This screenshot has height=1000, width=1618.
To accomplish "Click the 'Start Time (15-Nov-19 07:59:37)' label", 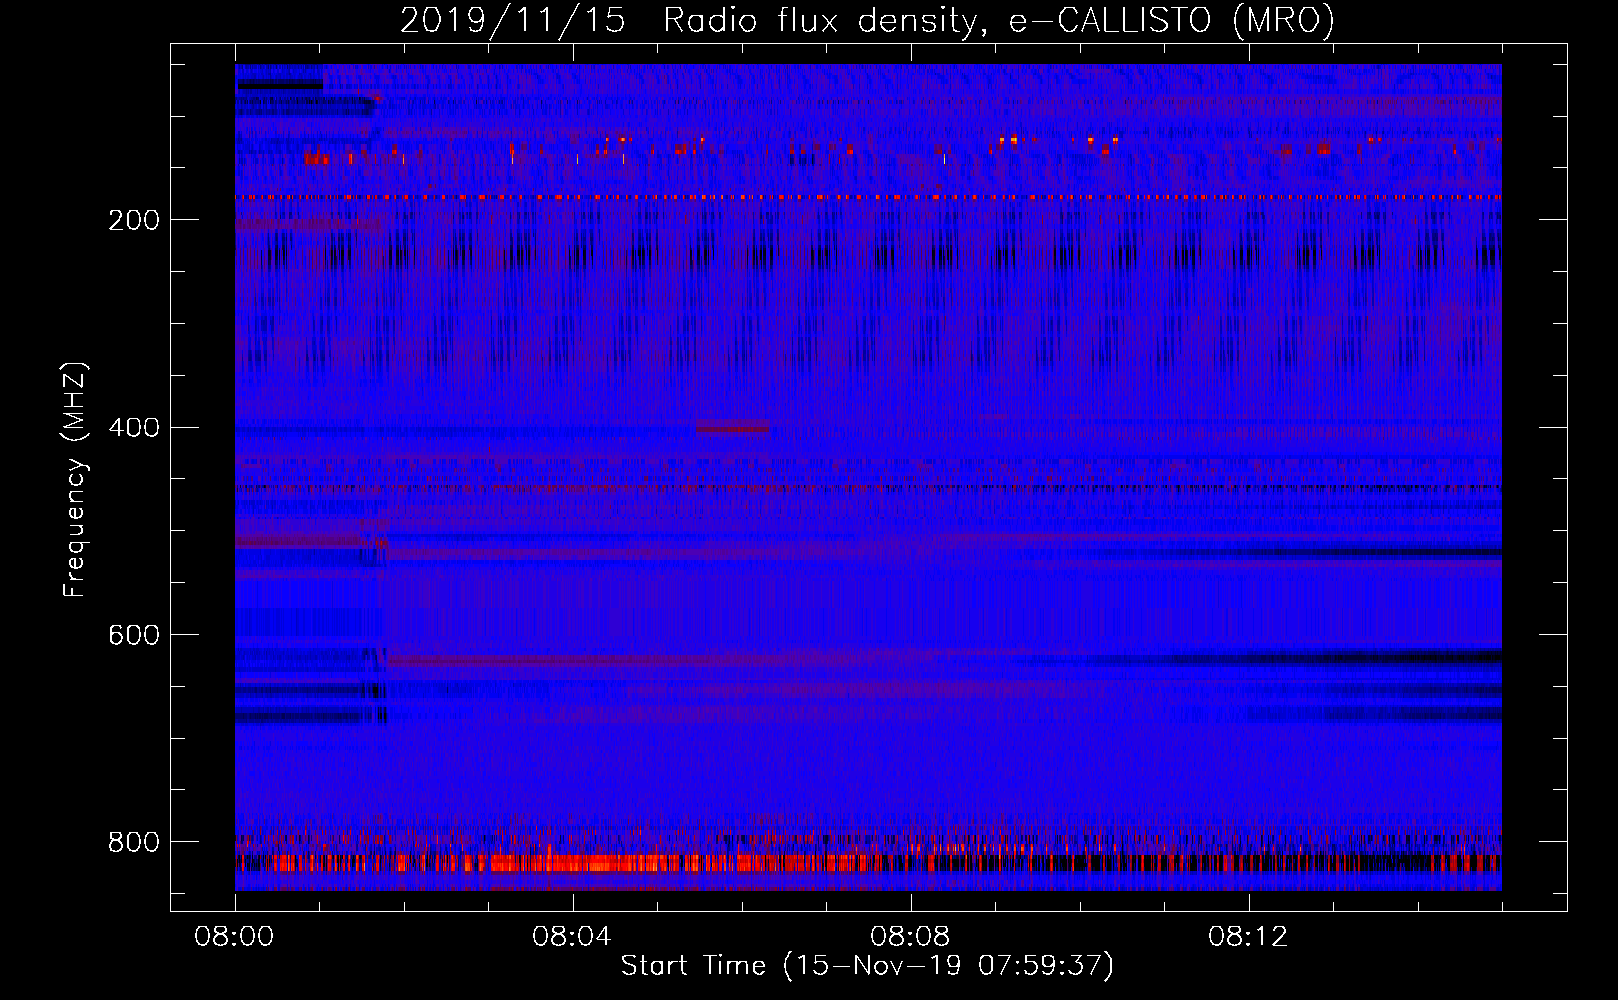I will (867, 965).
